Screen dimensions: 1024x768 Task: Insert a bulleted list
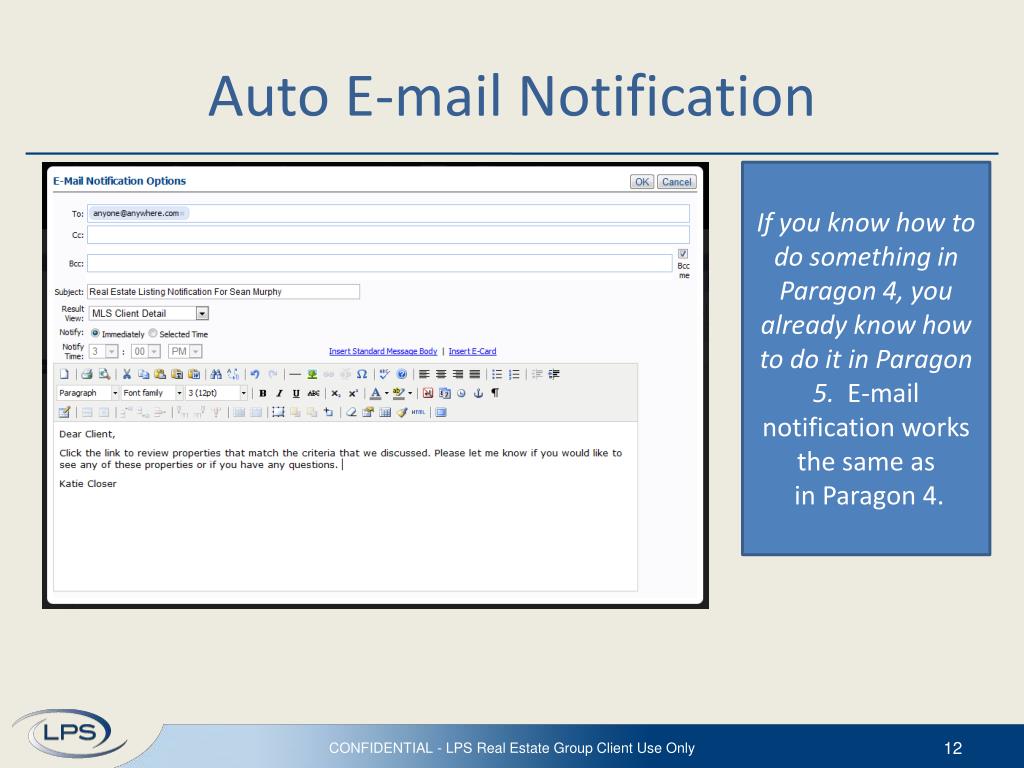pos(497,374)
